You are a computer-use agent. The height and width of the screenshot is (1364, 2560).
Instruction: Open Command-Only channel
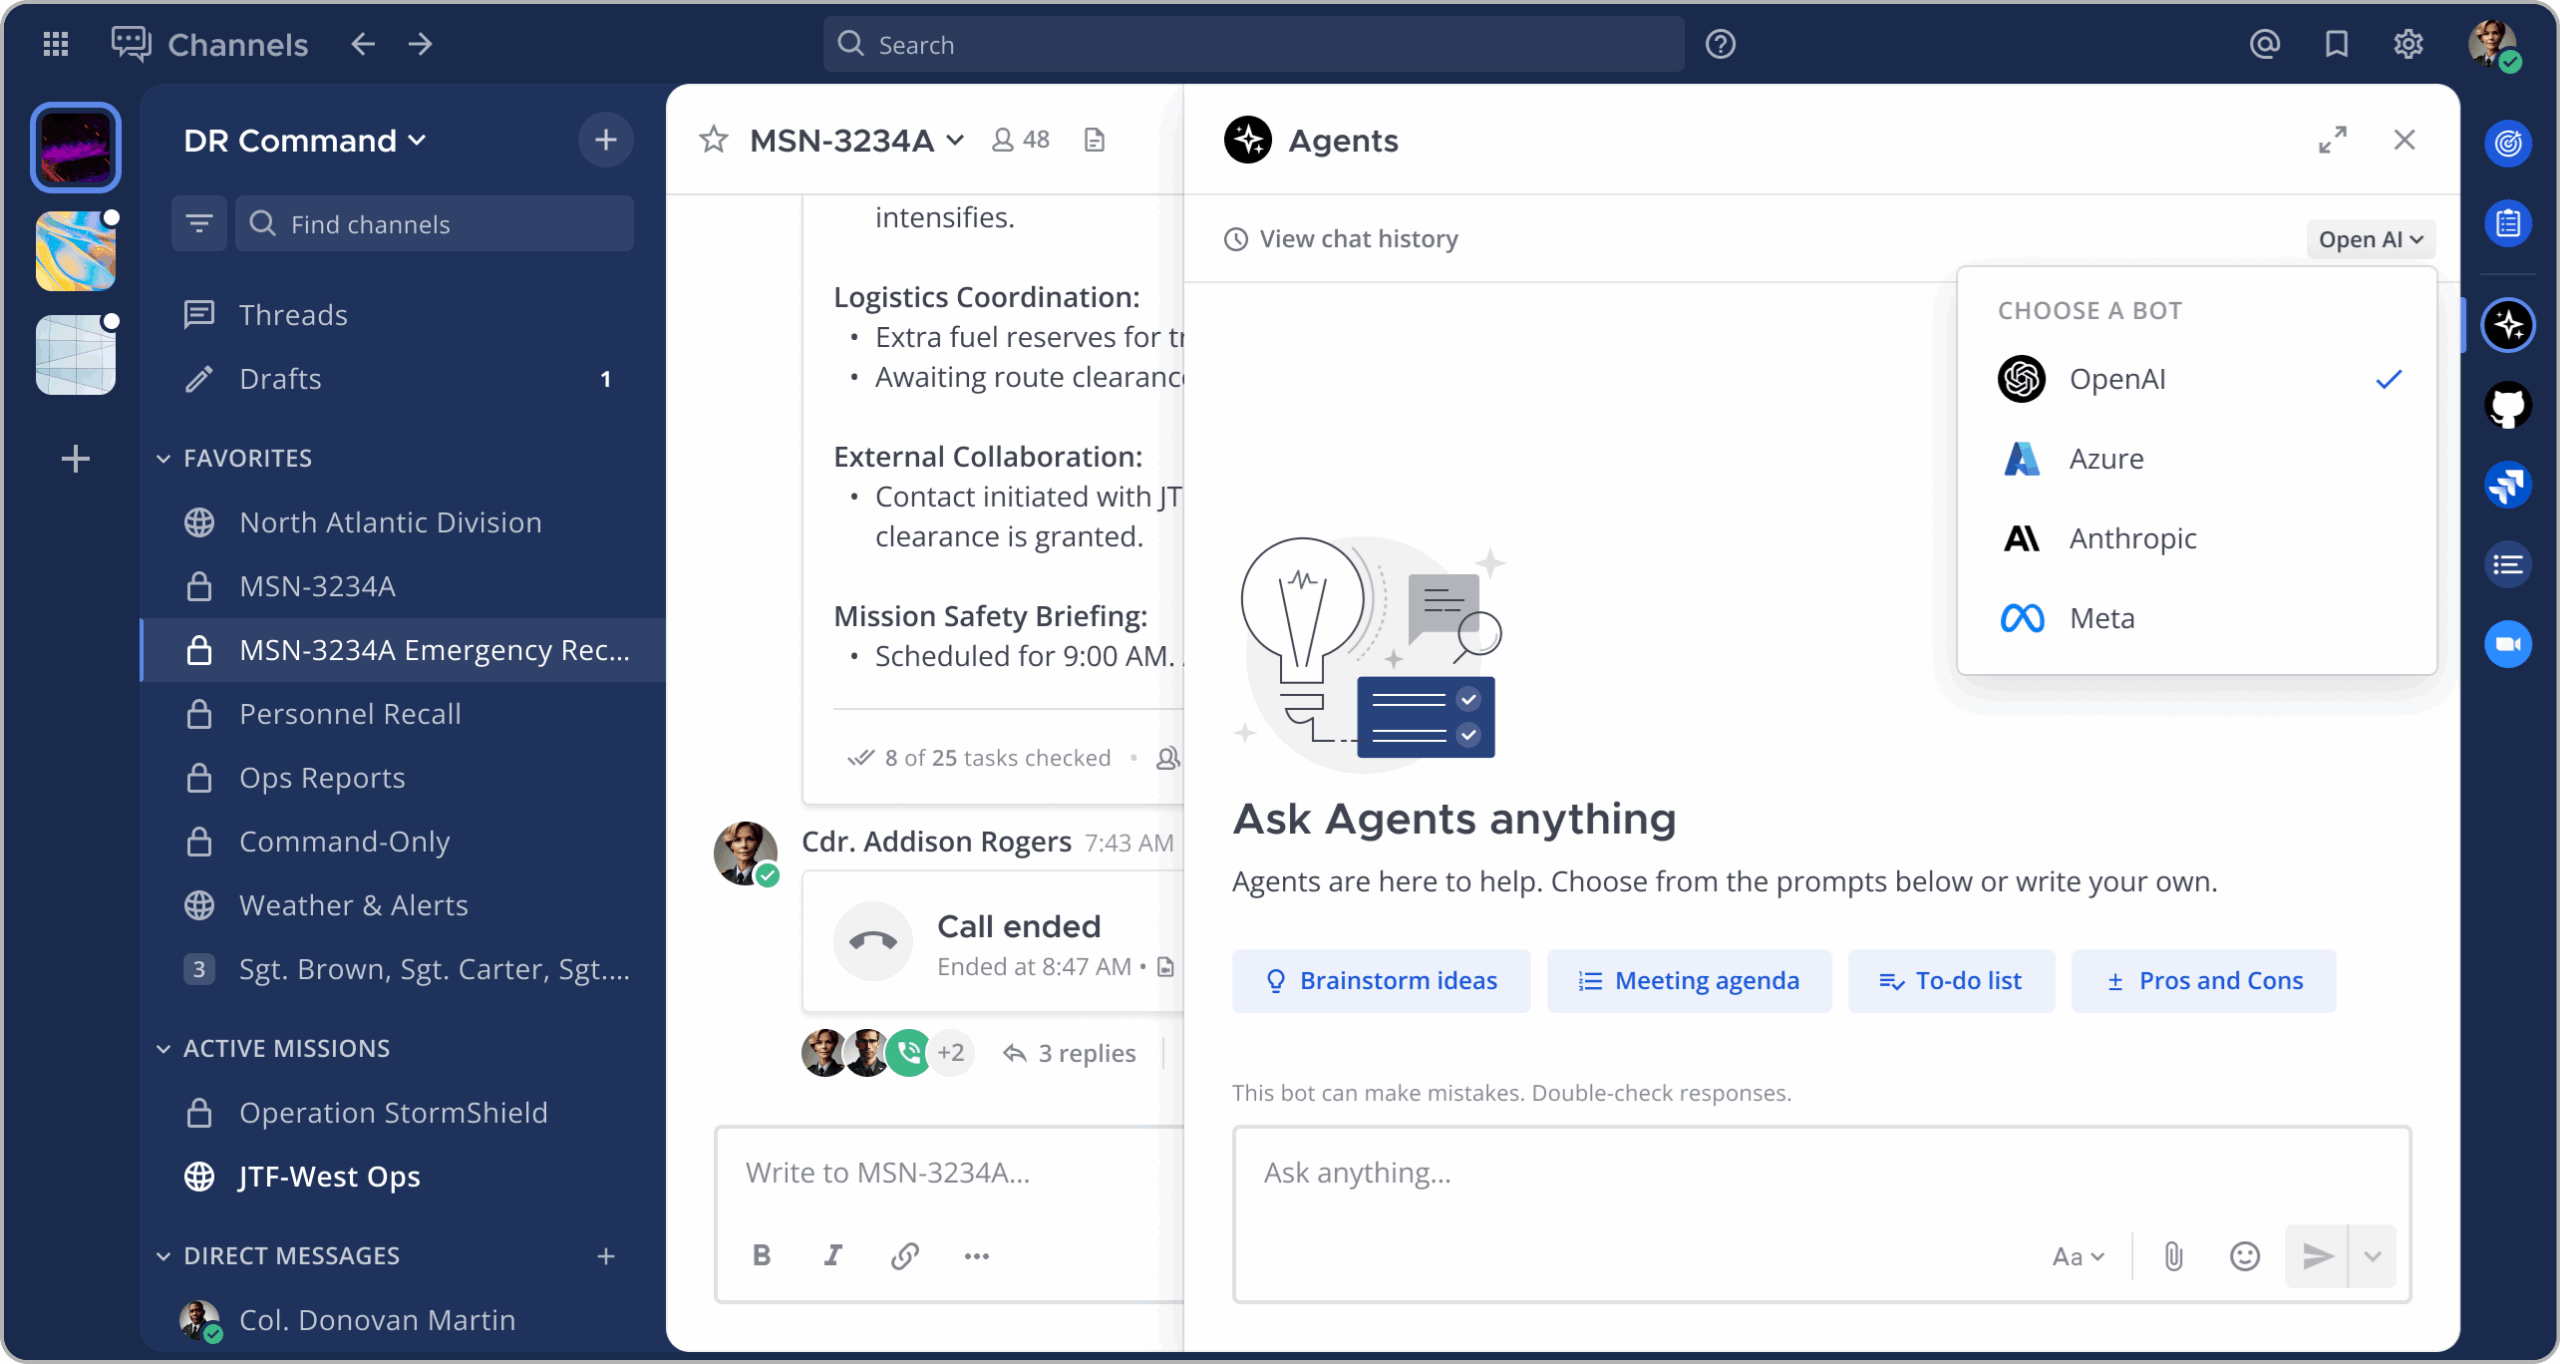(402, 842)
